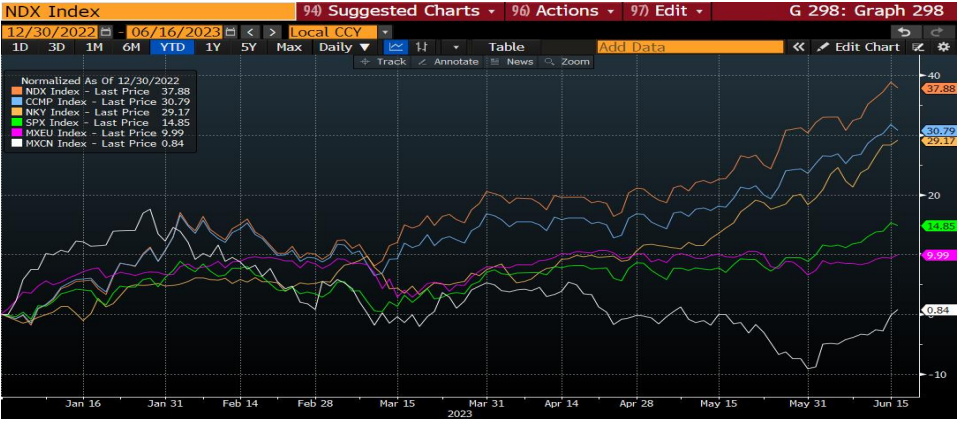Expand the Daily periodicity dropdown
959x424 pixels.
343,47
